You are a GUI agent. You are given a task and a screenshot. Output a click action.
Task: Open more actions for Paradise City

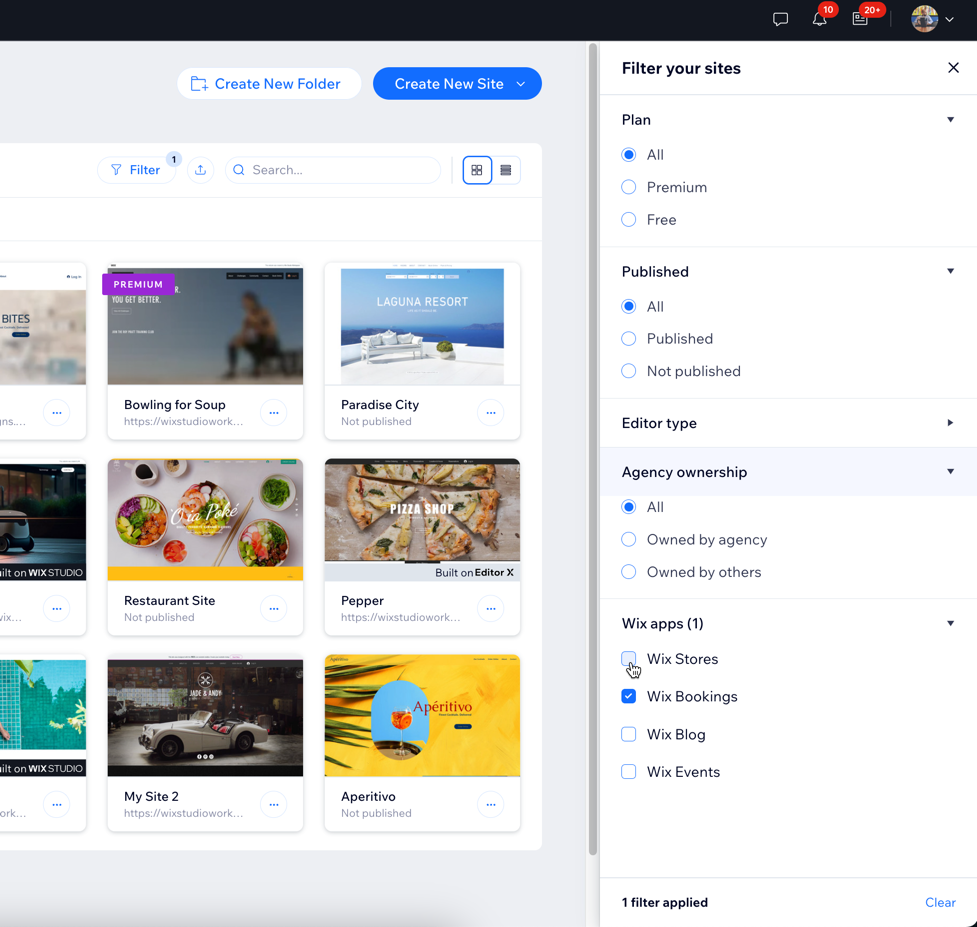click(491, 412)
